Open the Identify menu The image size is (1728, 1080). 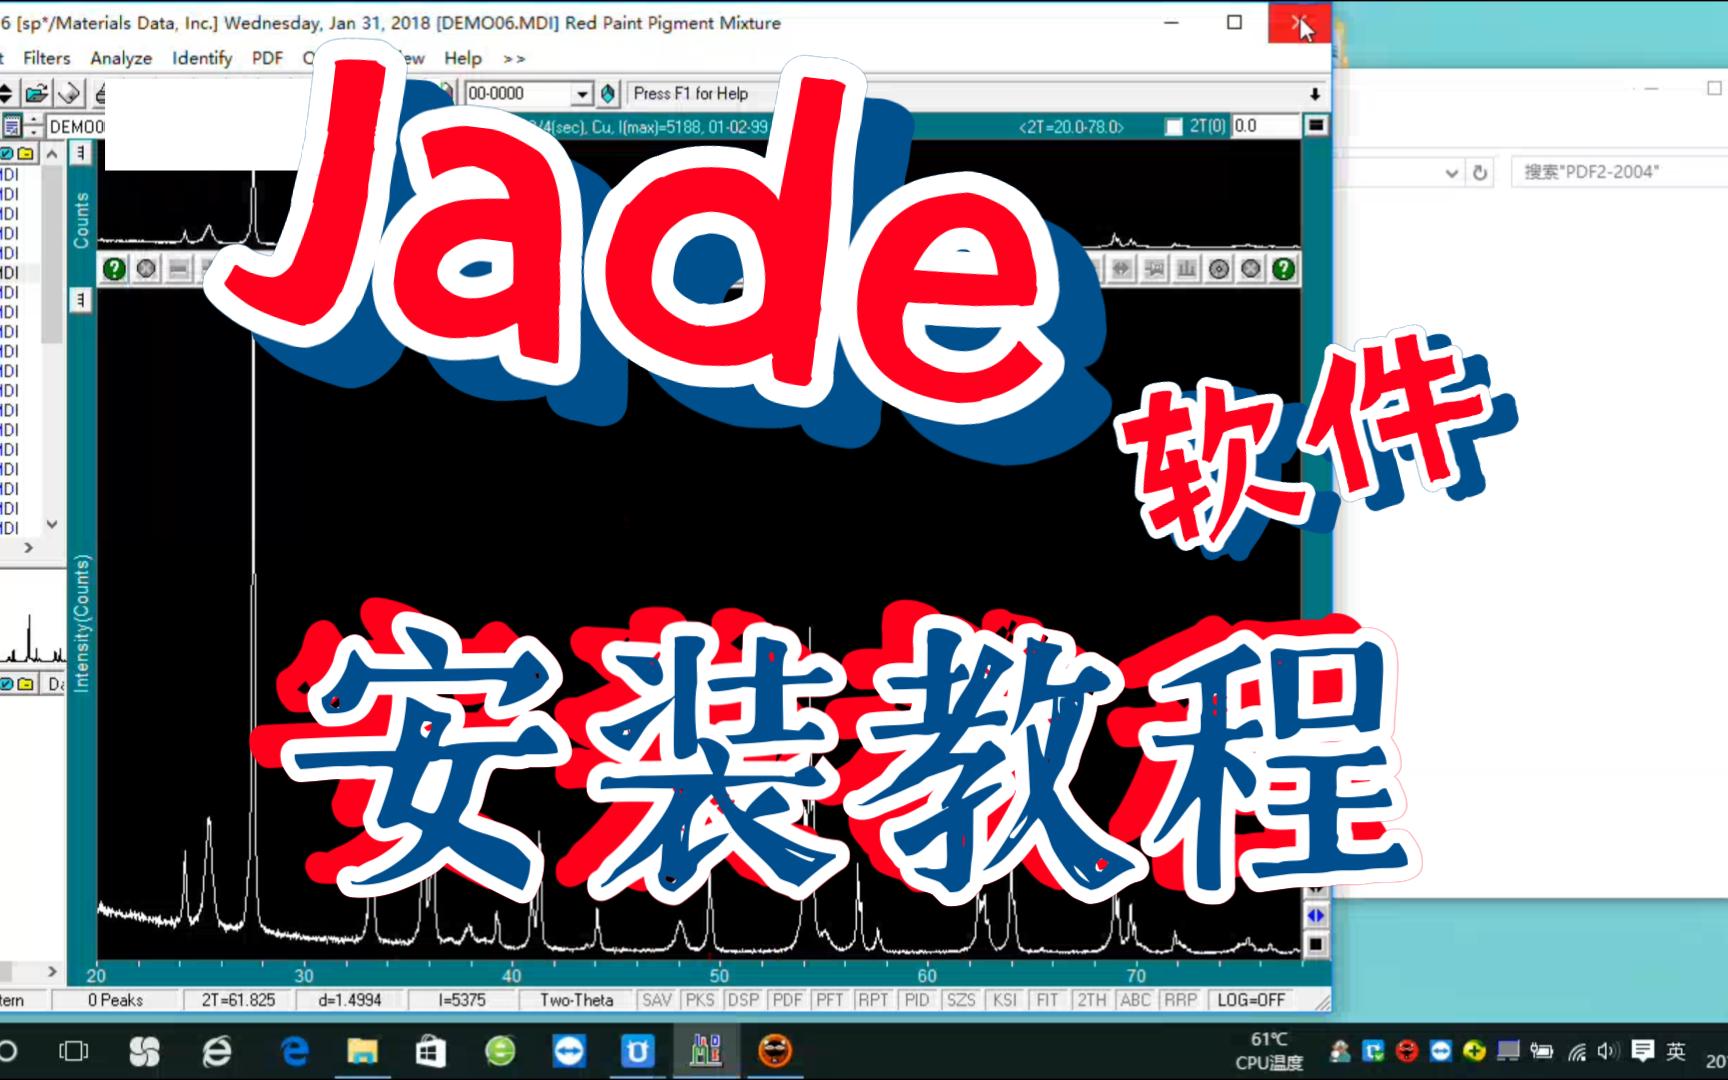point(202,58)
